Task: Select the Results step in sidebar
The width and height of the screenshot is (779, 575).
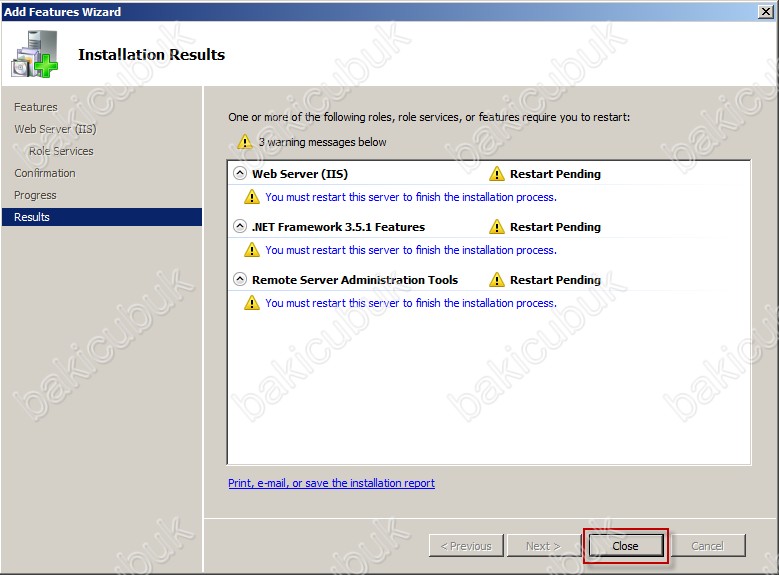Action: [102, 217]
